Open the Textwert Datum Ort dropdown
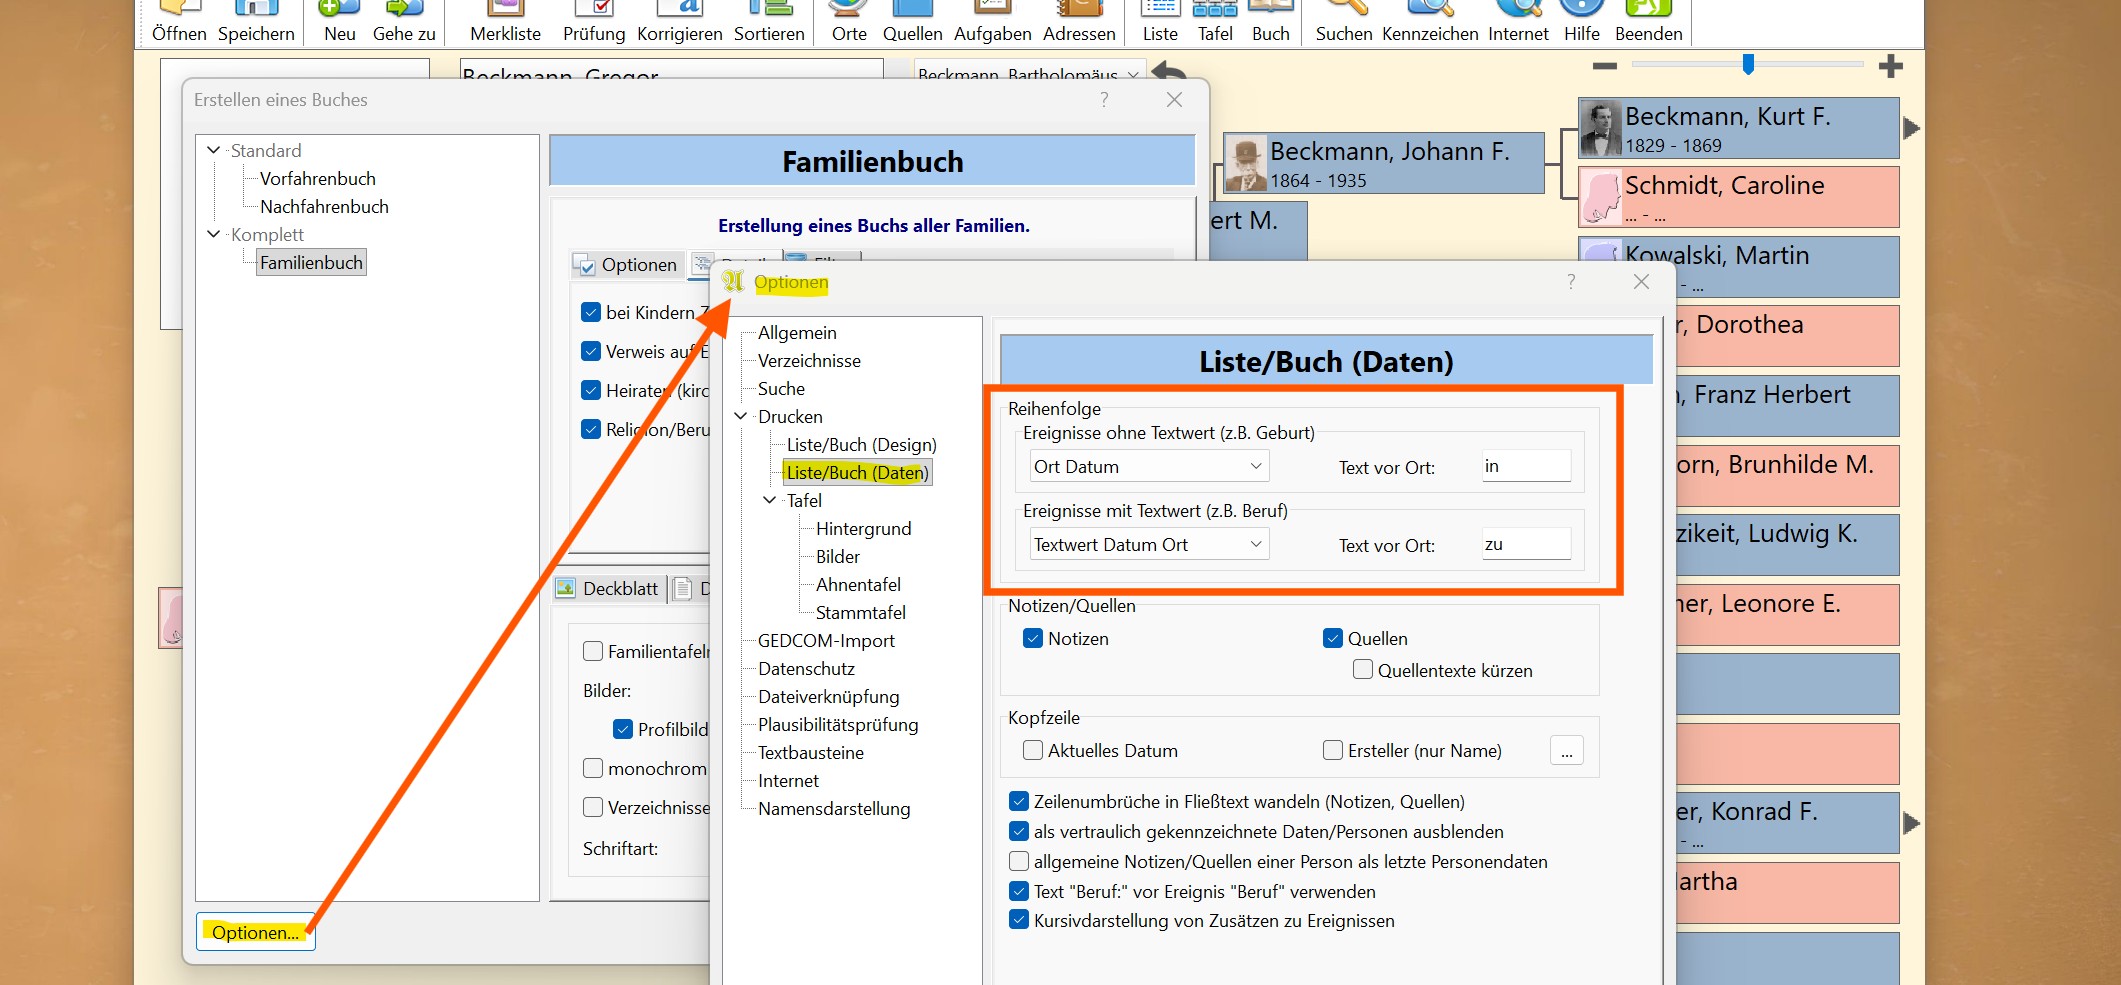2121x985 pixels. click(x=1148, y=545)
